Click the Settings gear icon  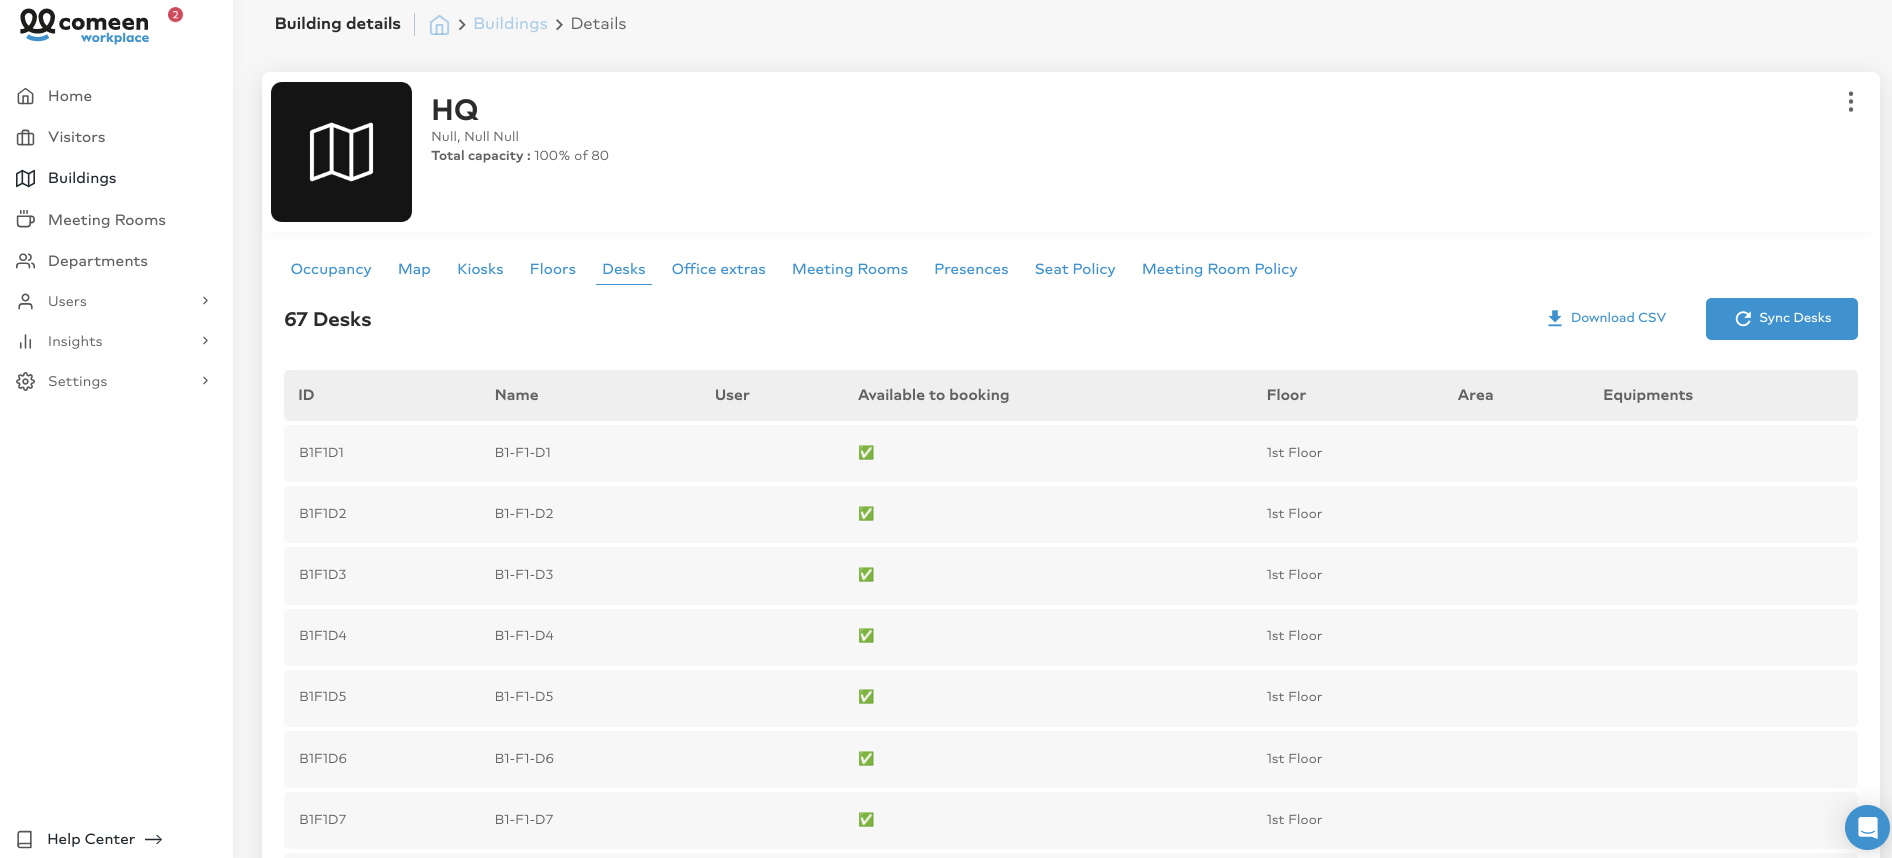(x=26, y=381)
